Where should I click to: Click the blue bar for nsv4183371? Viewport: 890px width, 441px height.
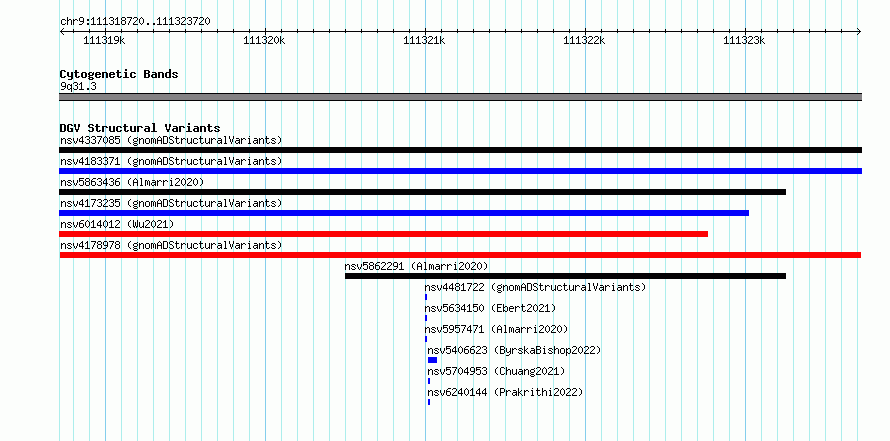coord(460,171)
